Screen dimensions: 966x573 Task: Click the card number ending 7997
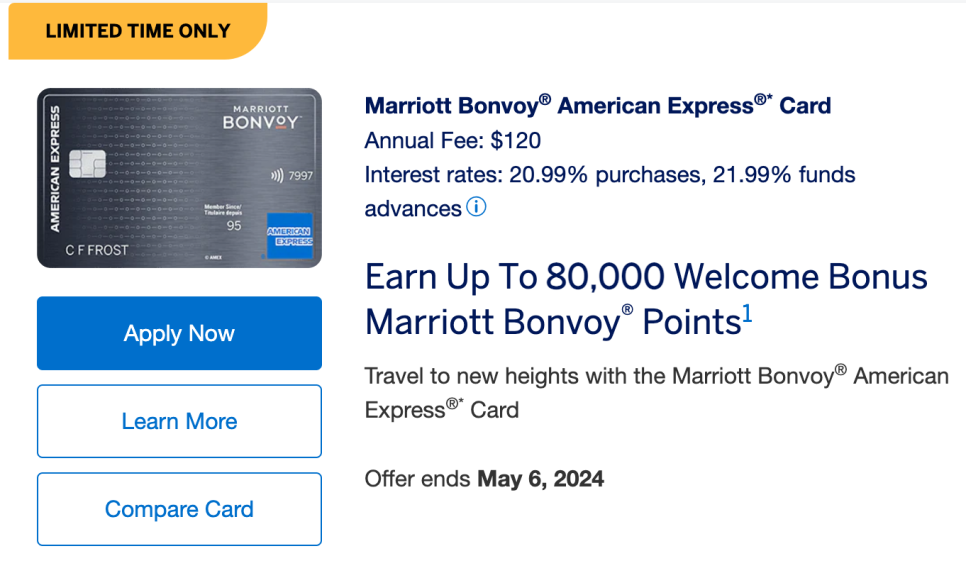tap(301, 176)
